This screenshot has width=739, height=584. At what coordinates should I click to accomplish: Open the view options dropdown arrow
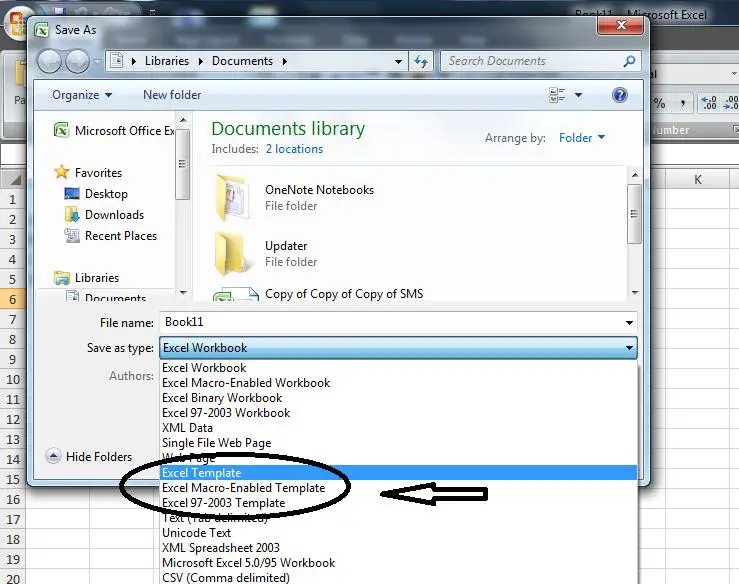tap(578, 95)
